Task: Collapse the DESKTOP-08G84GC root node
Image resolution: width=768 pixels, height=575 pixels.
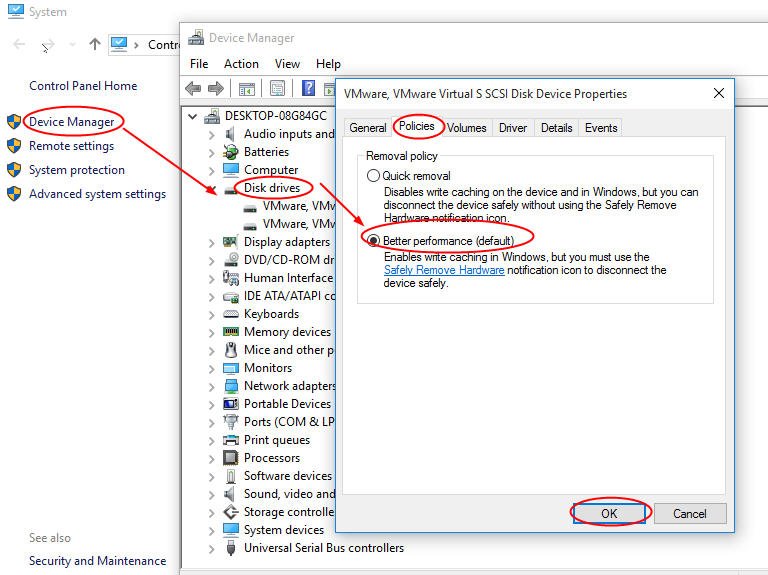Action: (193, 116)
